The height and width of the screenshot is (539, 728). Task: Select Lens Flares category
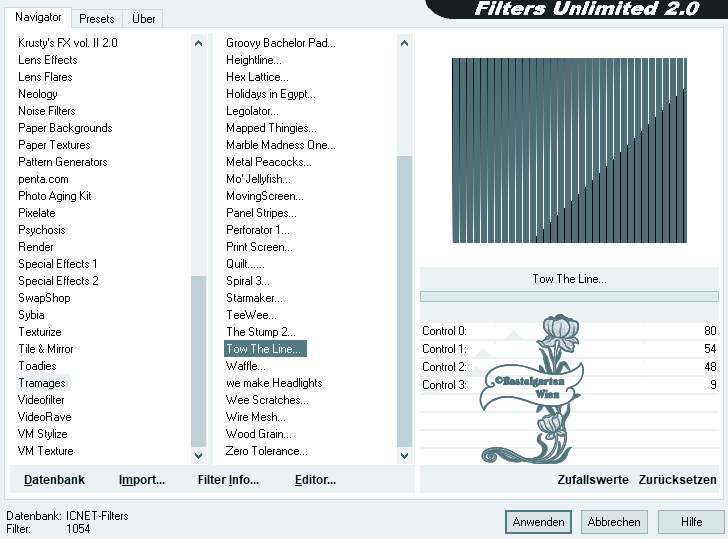[45, 77]
